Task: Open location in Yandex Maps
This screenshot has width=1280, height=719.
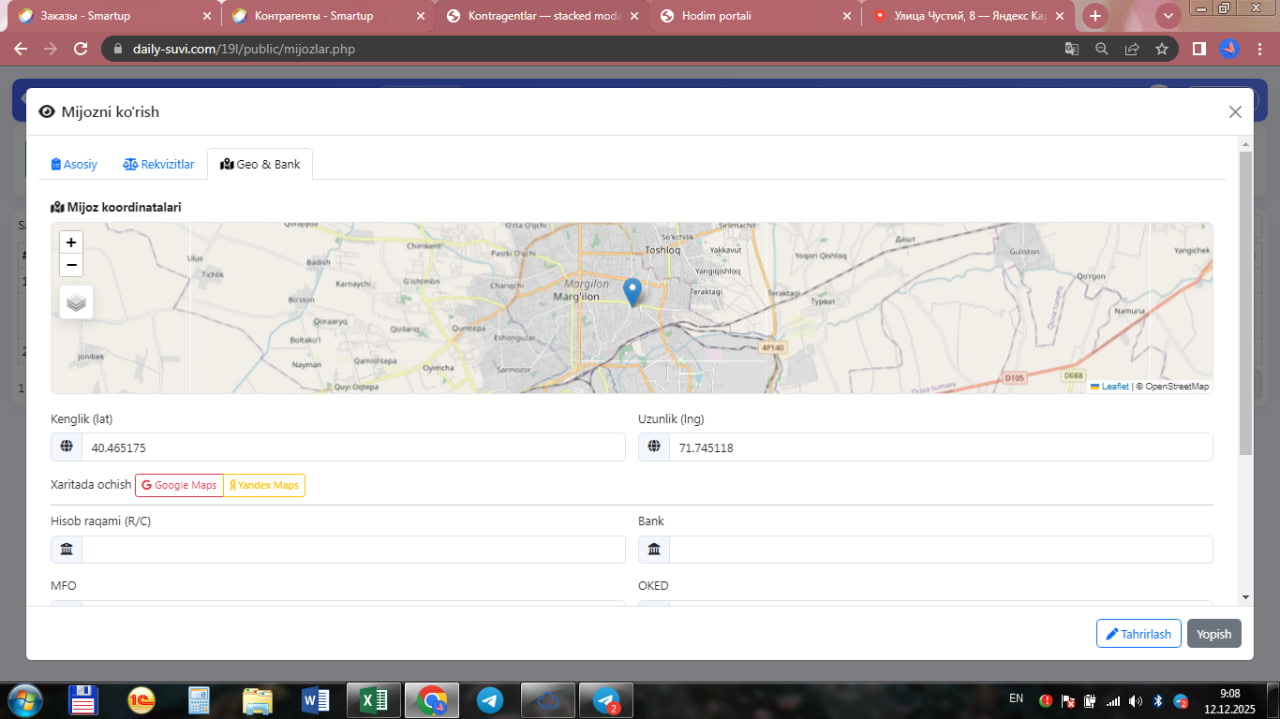Action: click(264, 485)
